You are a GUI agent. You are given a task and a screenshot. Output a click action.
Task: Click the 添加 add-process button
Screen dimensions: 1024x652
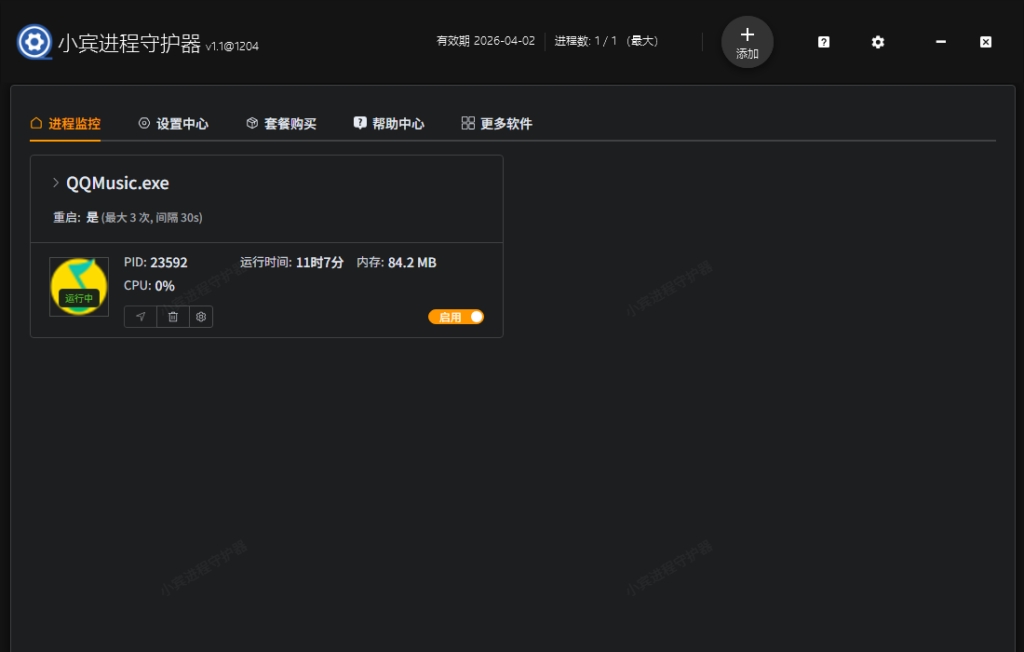click(747, 42)
